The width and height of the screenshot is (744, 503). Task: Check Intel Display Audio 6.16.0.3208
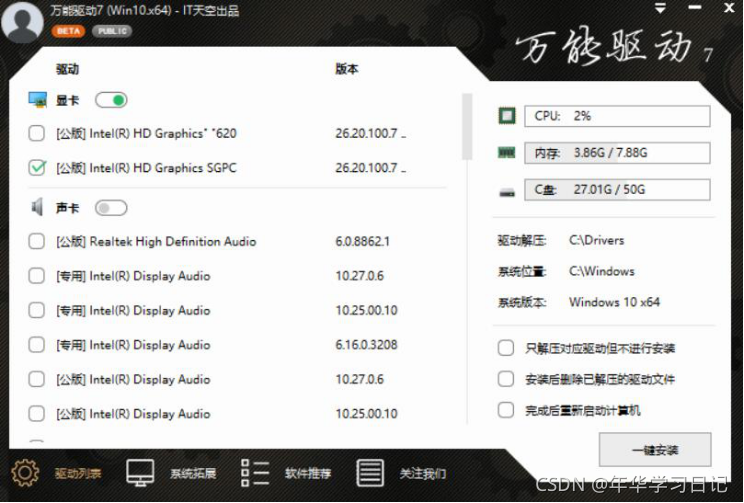(37, 345)
